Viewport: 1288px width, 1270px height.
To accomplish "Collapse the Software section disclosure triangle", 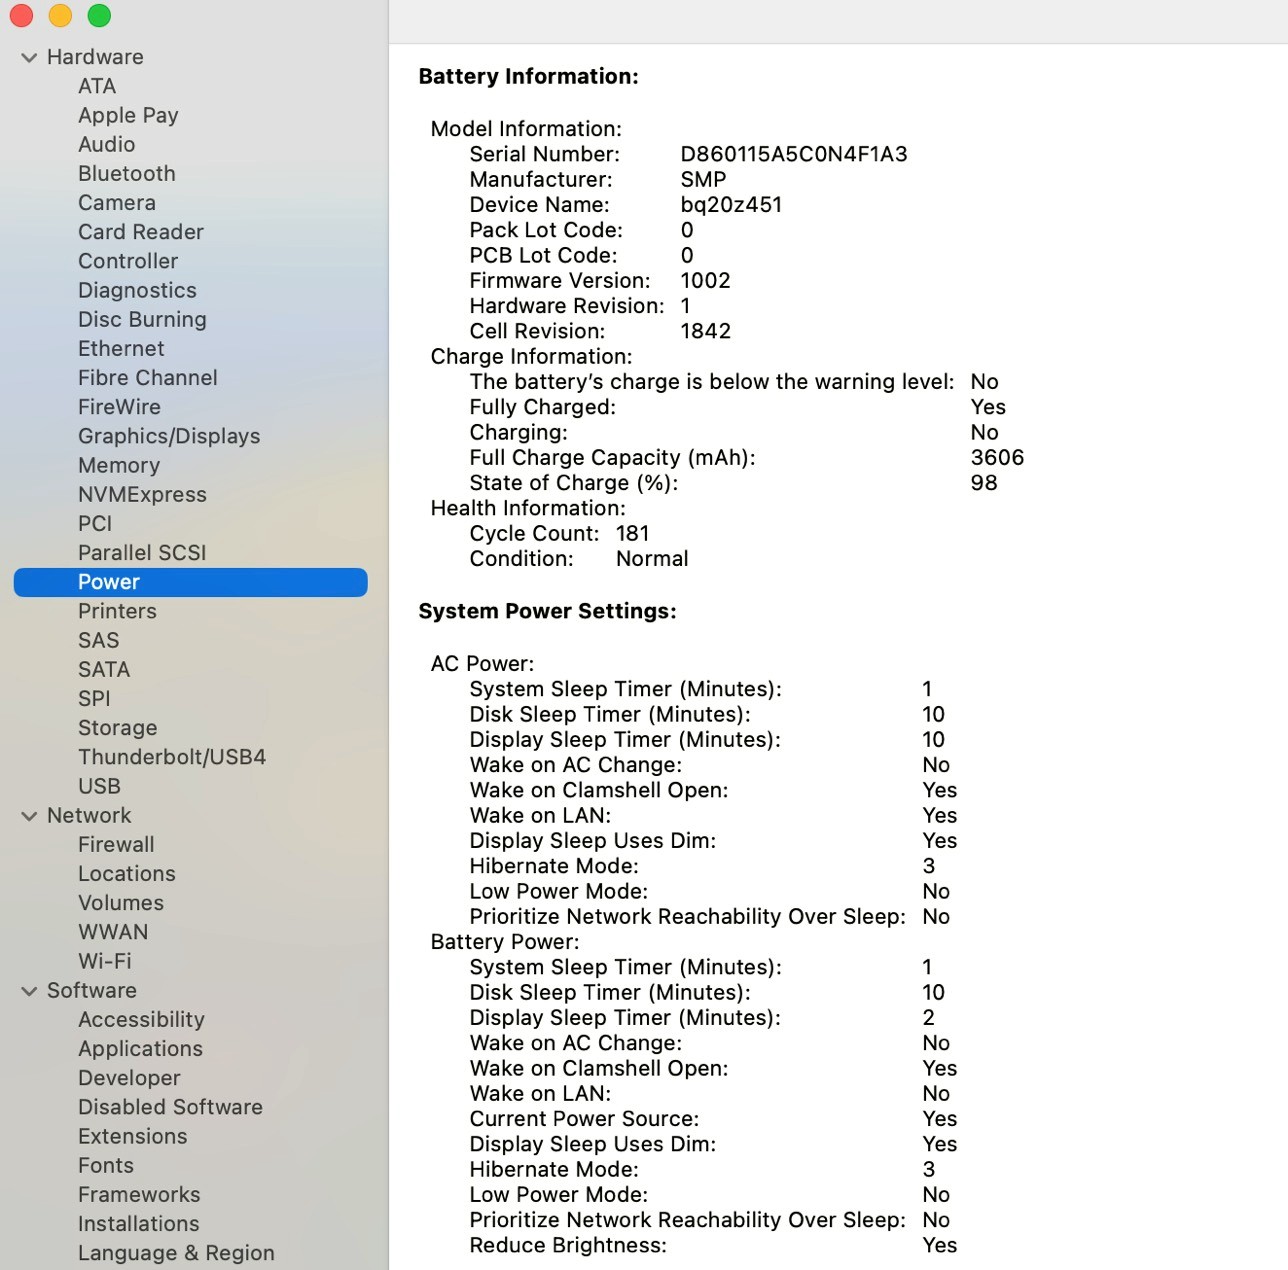I will click(x=28, y=990).
